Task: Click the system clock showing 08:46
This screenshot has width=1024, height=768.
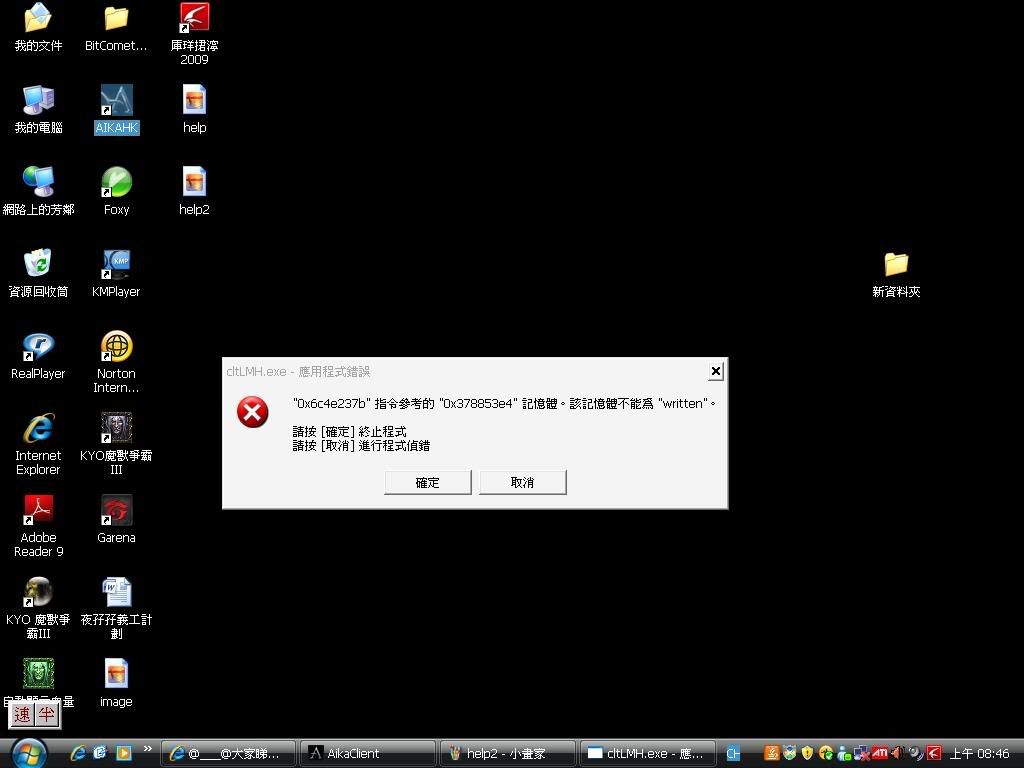Action: (979, 753)
